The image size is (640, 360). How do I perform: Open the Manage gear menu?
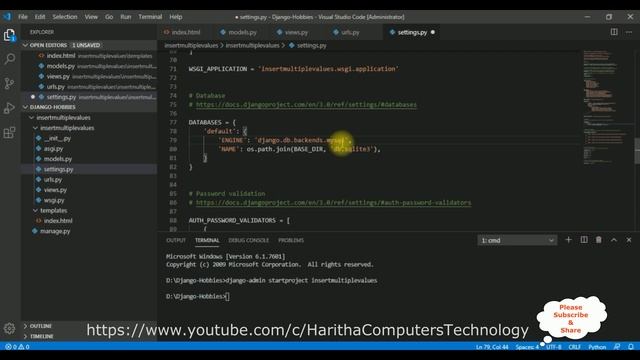point(9,328)
